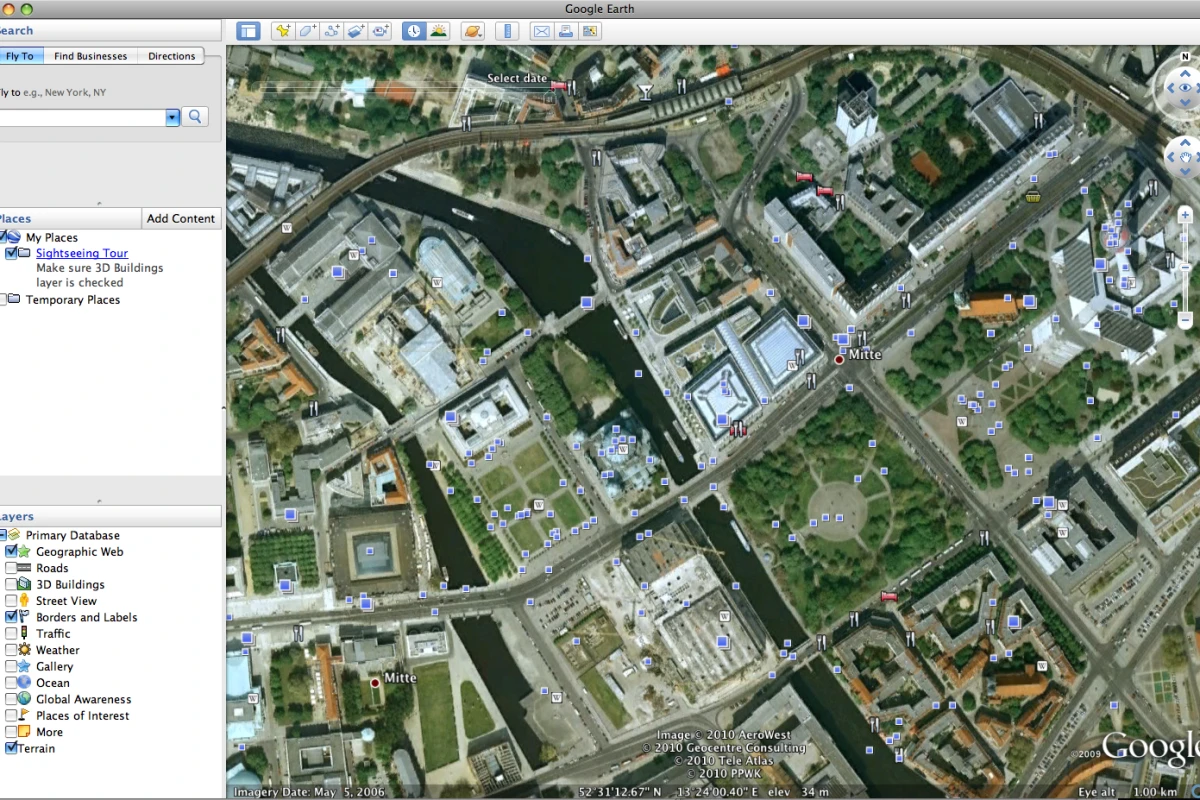Screen dimensions: 1200x800
Task: Click the Mitte marker at the street intersection
Action: (x=841, y=359)
